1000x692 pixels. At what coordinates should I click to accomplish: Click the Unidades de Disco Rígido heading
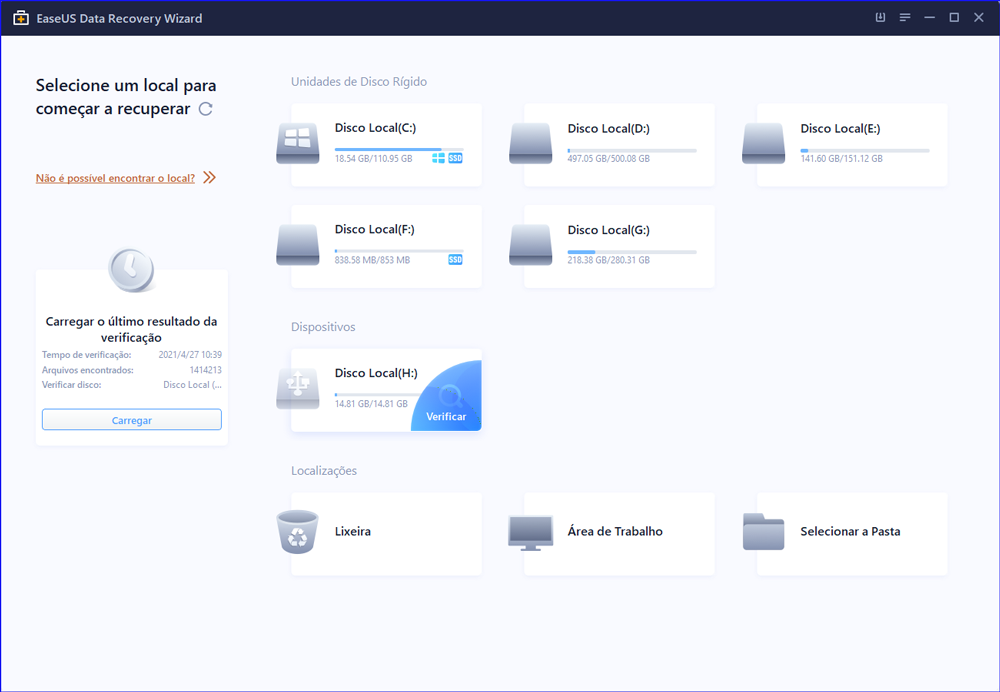pos(359,82)
